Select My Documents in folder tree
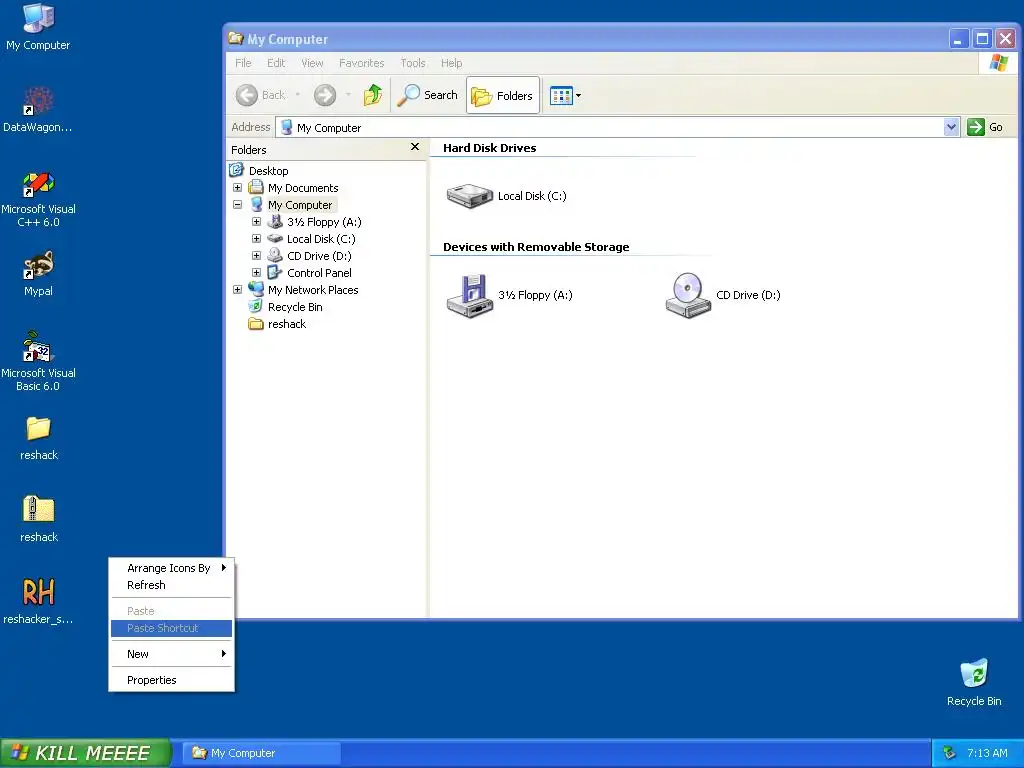The height and width of the screenshot is (768, 1024). [303, 188]
